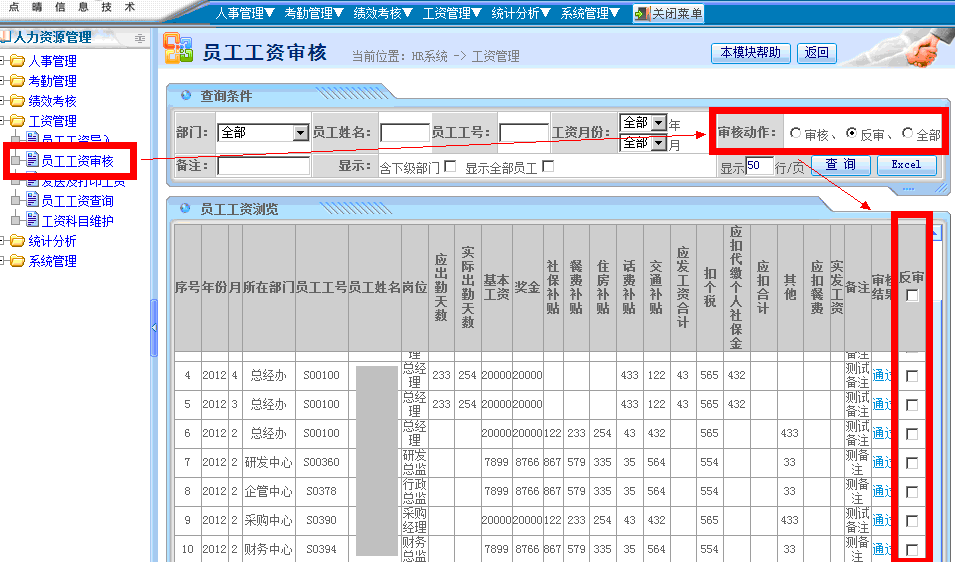
Task: Open the 部门 dropdown list
Action: point(300,133)
